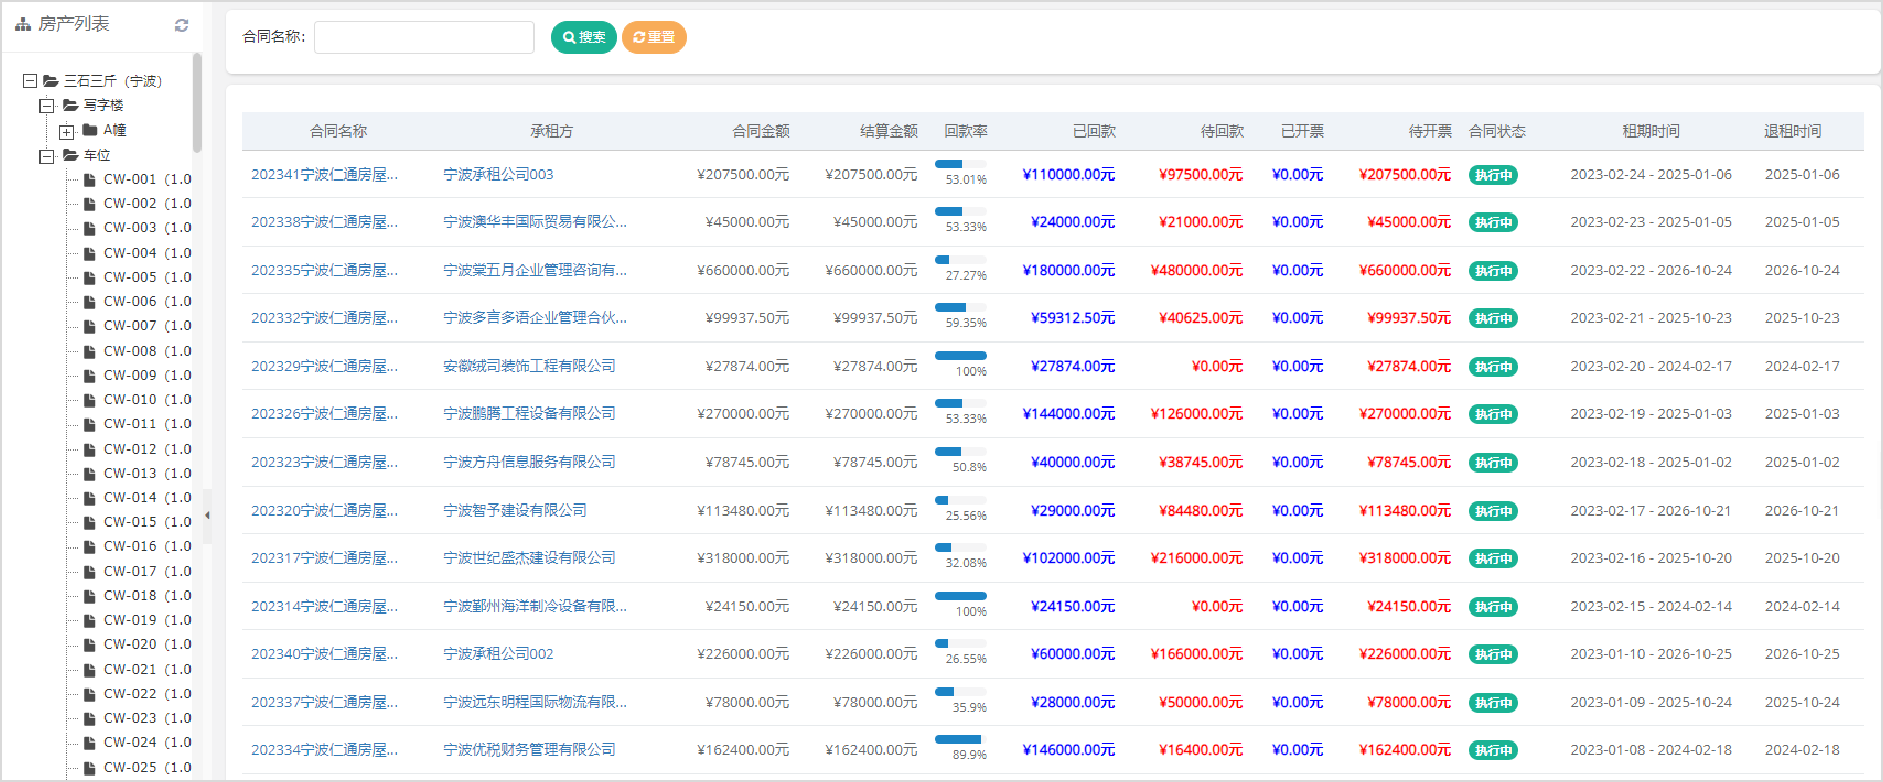This screenshot has width=1883, height=782.
Task: Select tree item CW-020
Action: click(x=147, y=645)
